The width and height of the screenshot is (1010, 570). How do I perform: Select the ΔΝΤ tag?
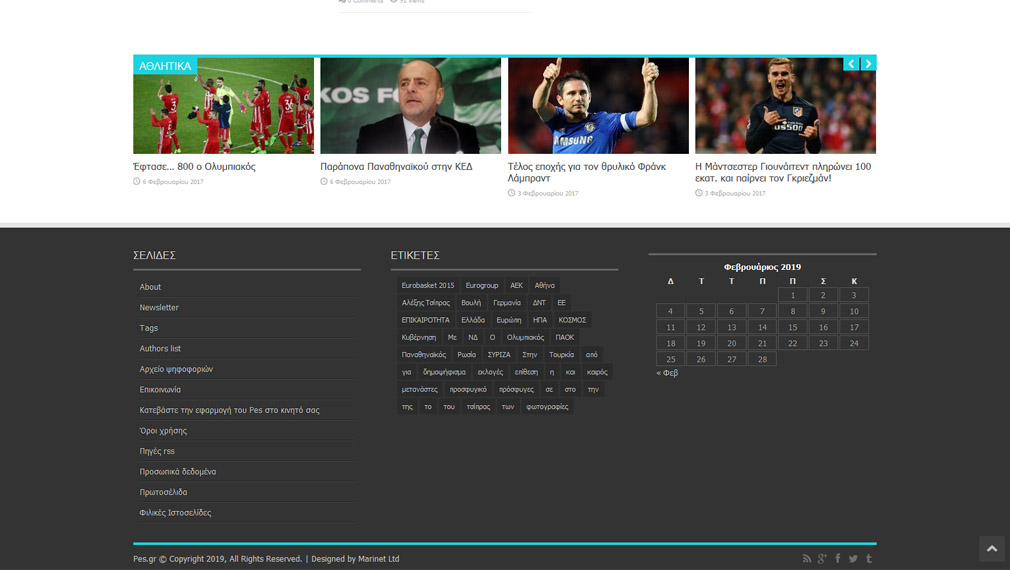pos(539,302)
